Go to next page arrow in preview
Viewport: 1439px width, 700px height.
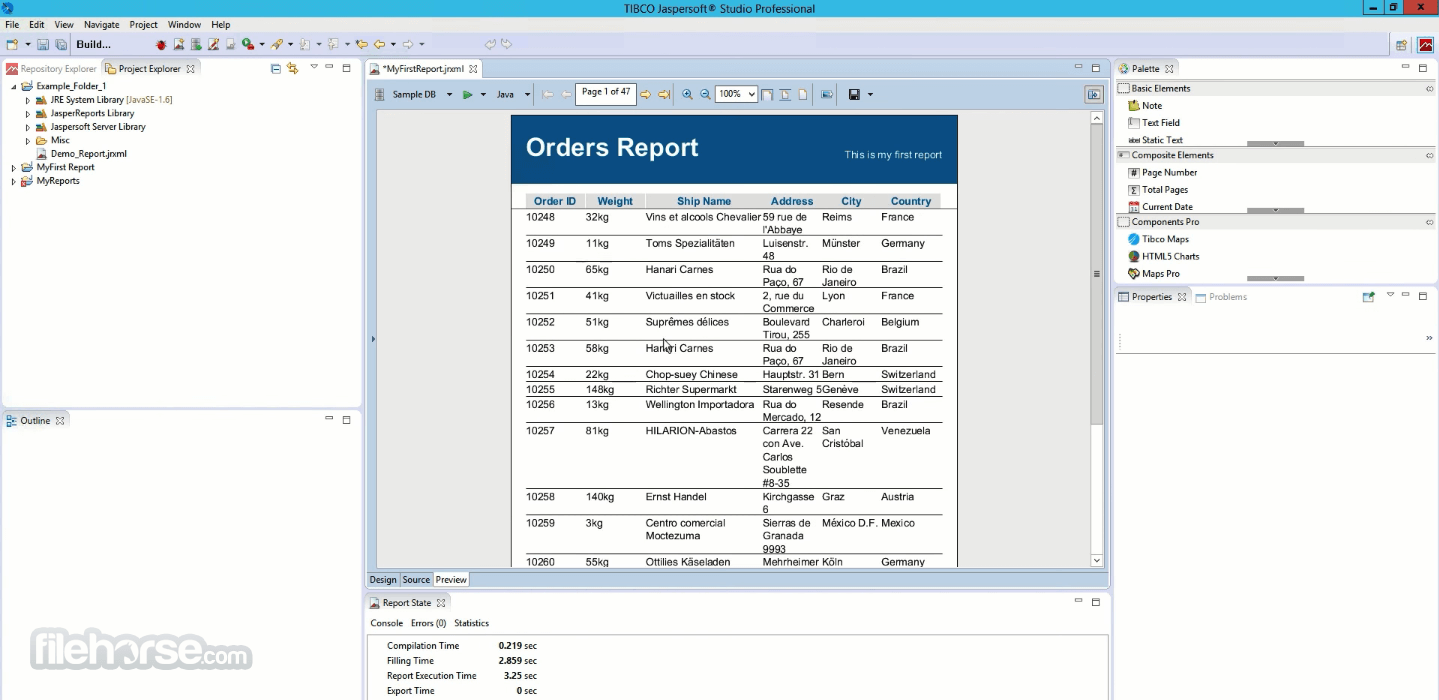(646, 94)
